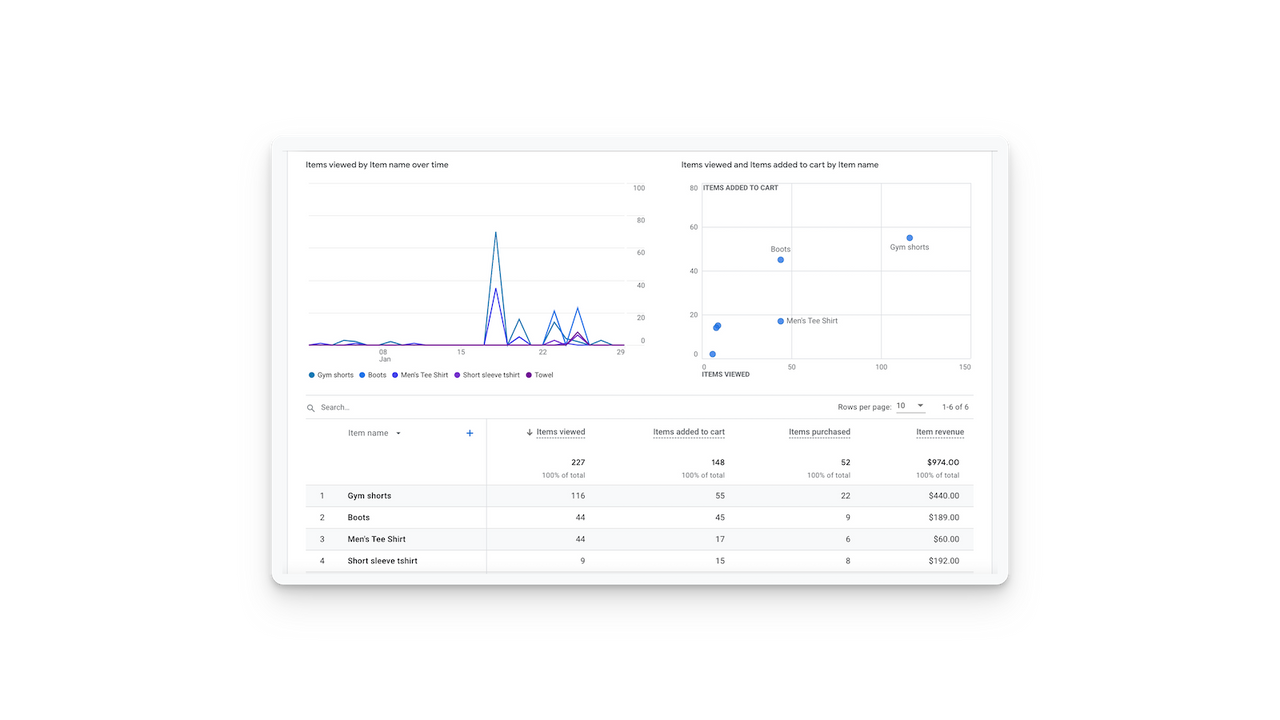Sort by Items purchased column header
Screen dimensions: 1280x720
tap(819, 432)
